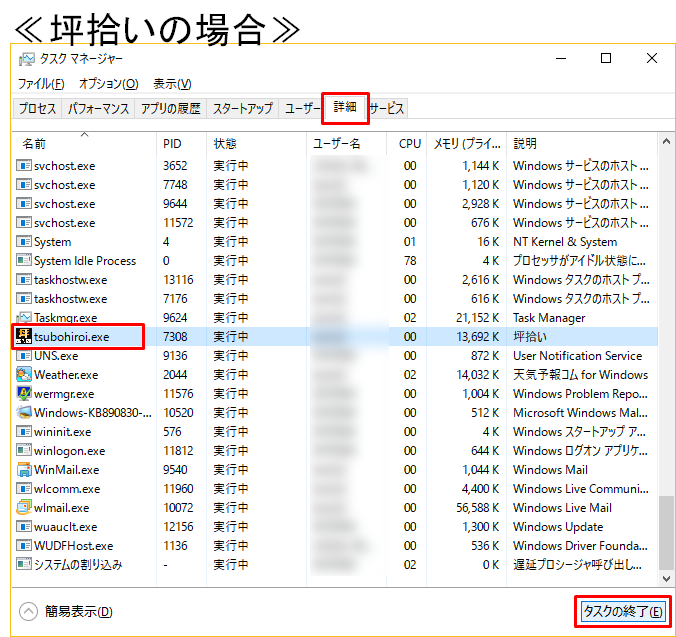676x637 pixels.
Task: Click the wlmail.exe process icon
Action: click(x=24, y=507)
